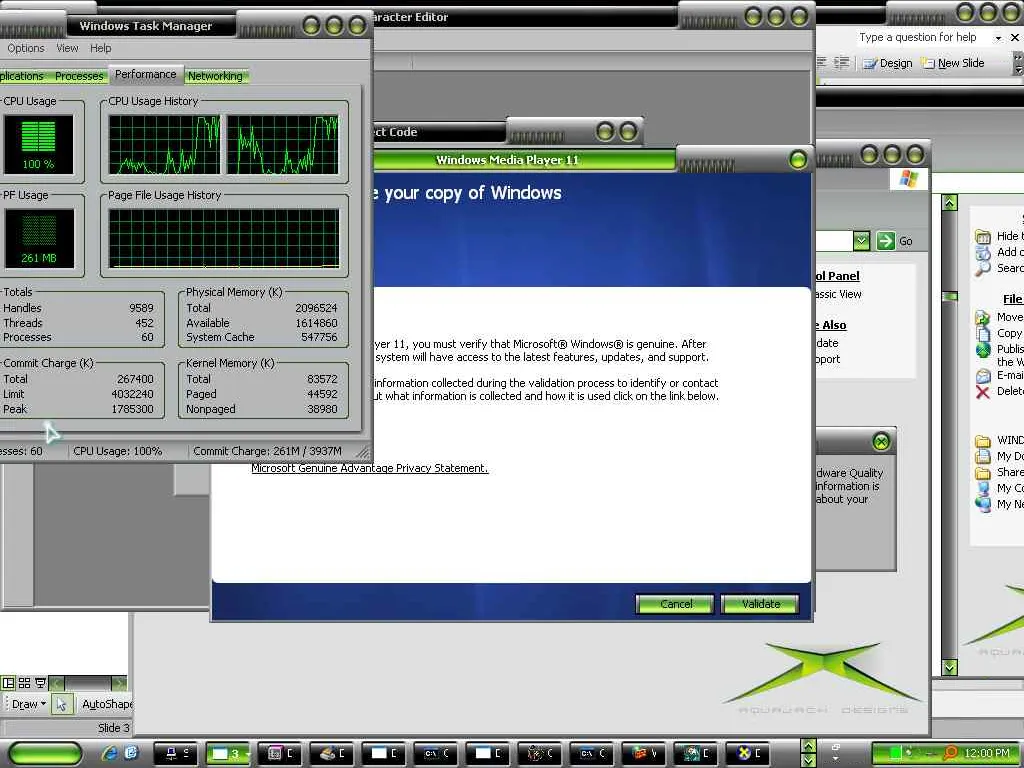Click Design button in PowerPoint toolbar

click(888, 63)
